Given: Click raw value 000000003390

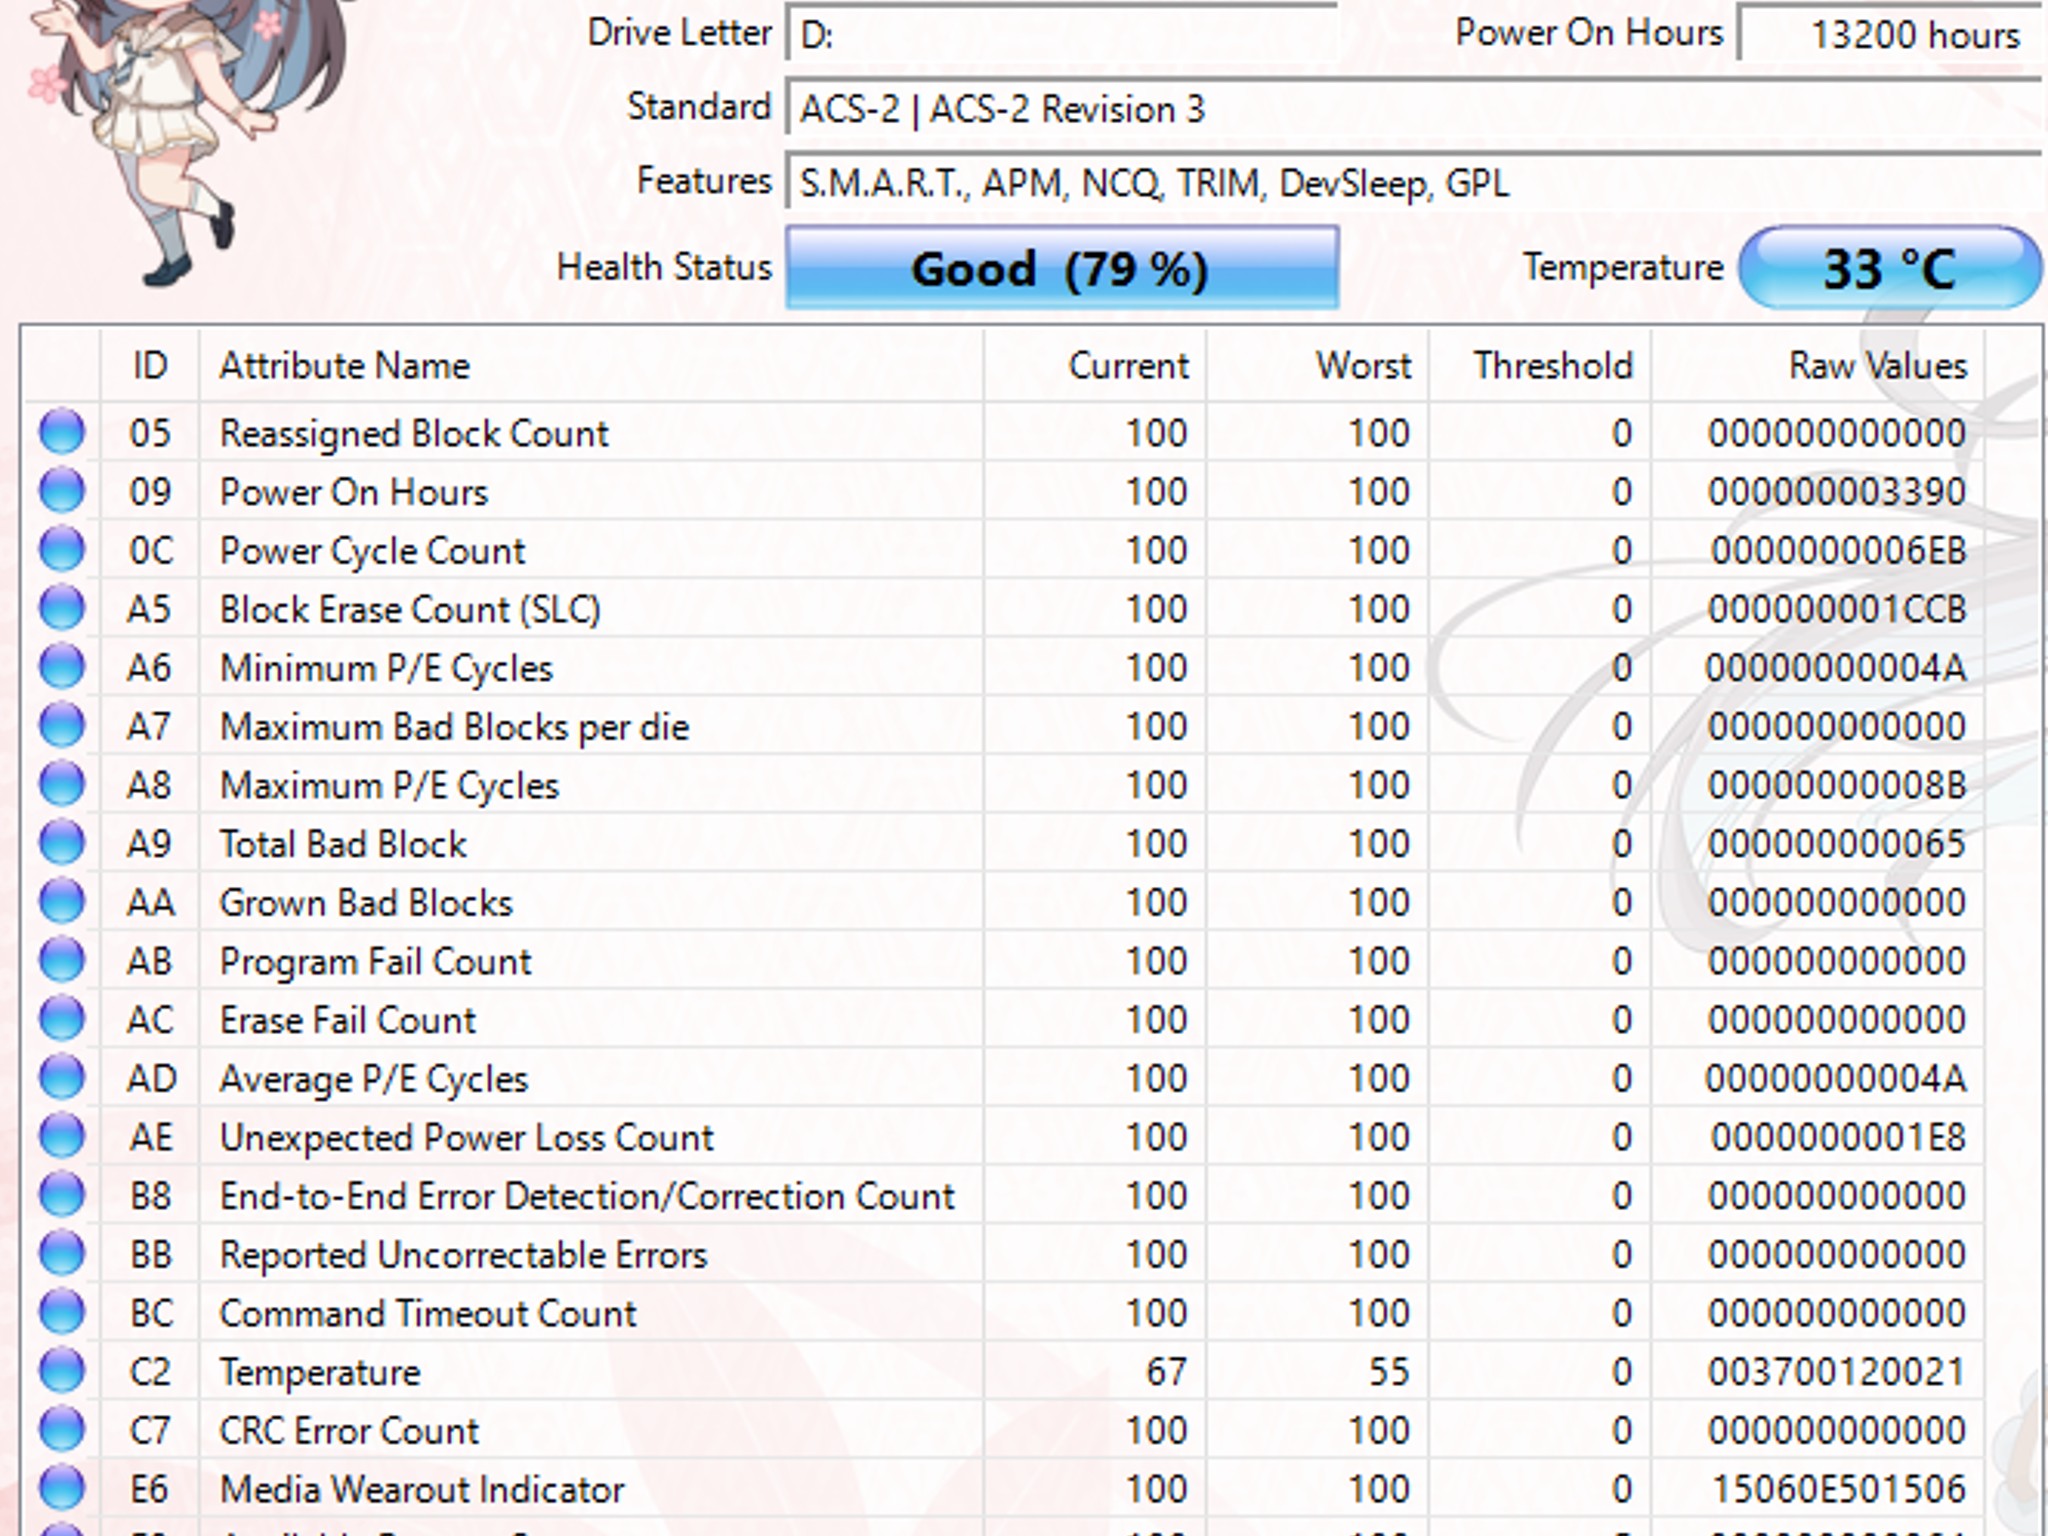Looking at the screenshot, I should pyautogui.click(x=1837, y=492).
